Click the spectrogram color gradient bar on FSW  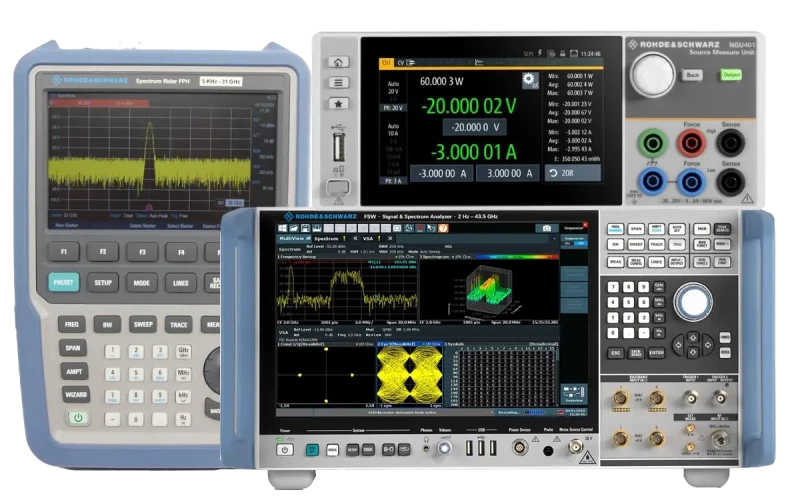coord(515,257)
